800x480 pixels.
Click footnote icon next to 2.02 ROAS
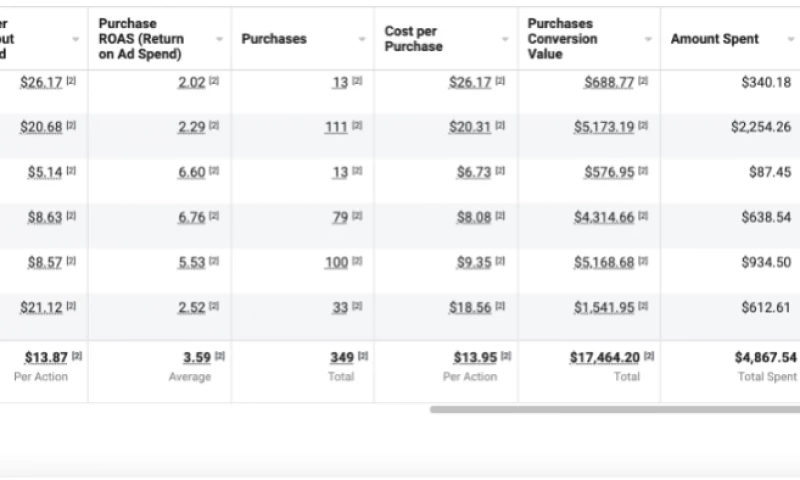(214, 82)
